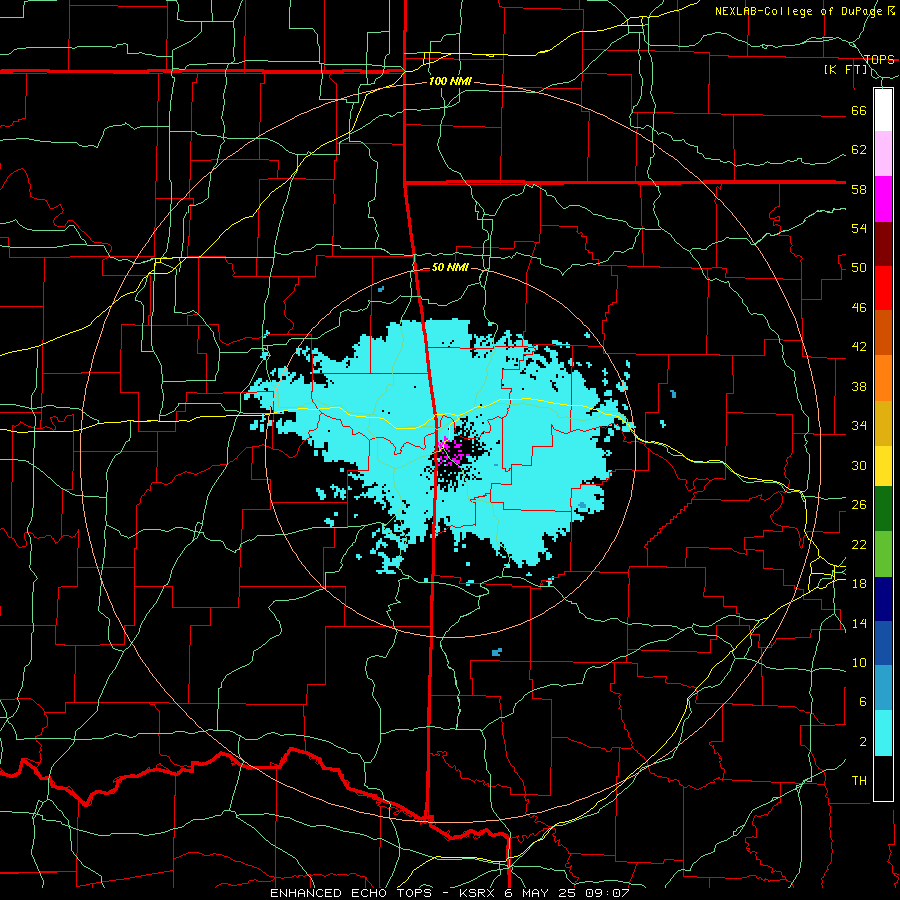The width and height of the screenshot is (900, 900).
Task: Click the navy blue legend swatch
Action: pyautogui.click(x=883, y=599)
